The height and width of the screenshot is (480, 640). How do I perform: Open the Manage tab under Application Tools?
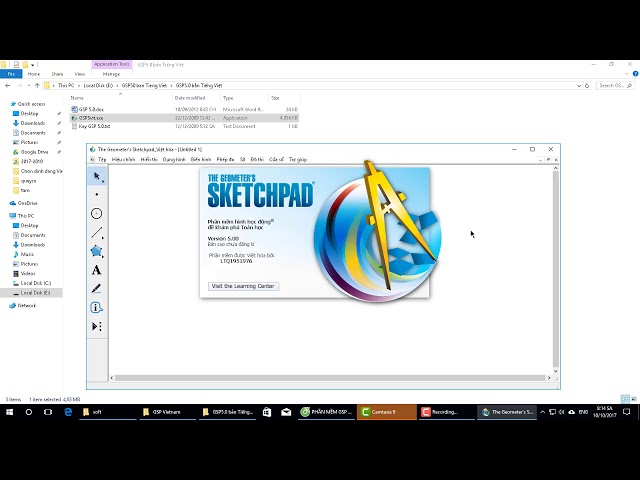pyautogui.click(x=111, y=74)
